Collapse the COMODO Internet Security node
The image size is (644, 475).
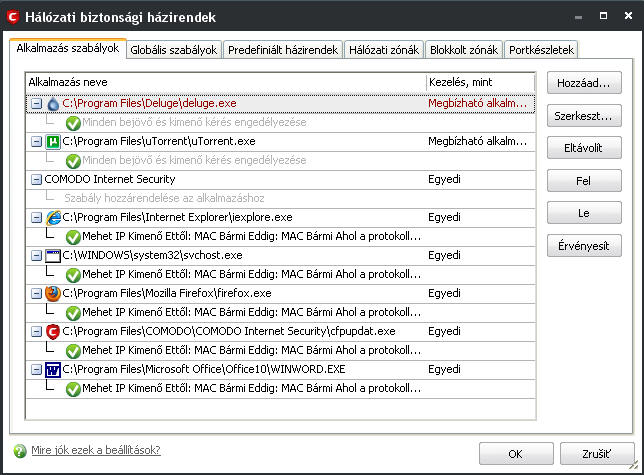pos(37,179)
